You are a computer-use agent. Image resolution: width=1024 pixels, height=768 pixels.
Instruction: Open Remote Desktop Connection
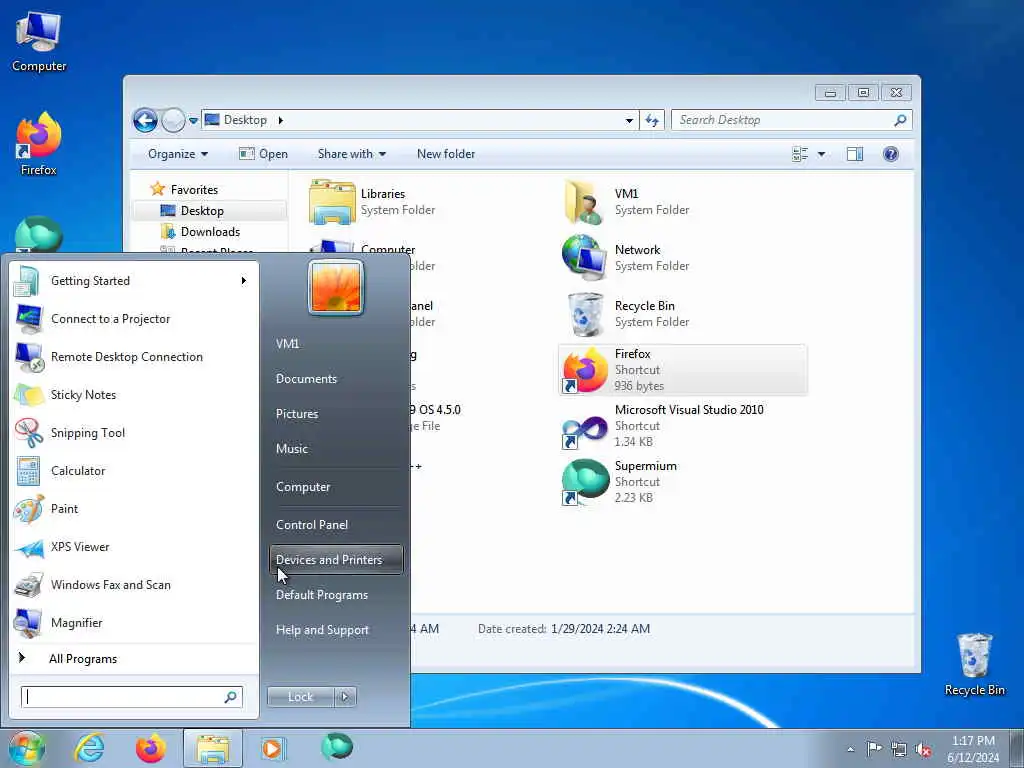(x=134, y=357)
